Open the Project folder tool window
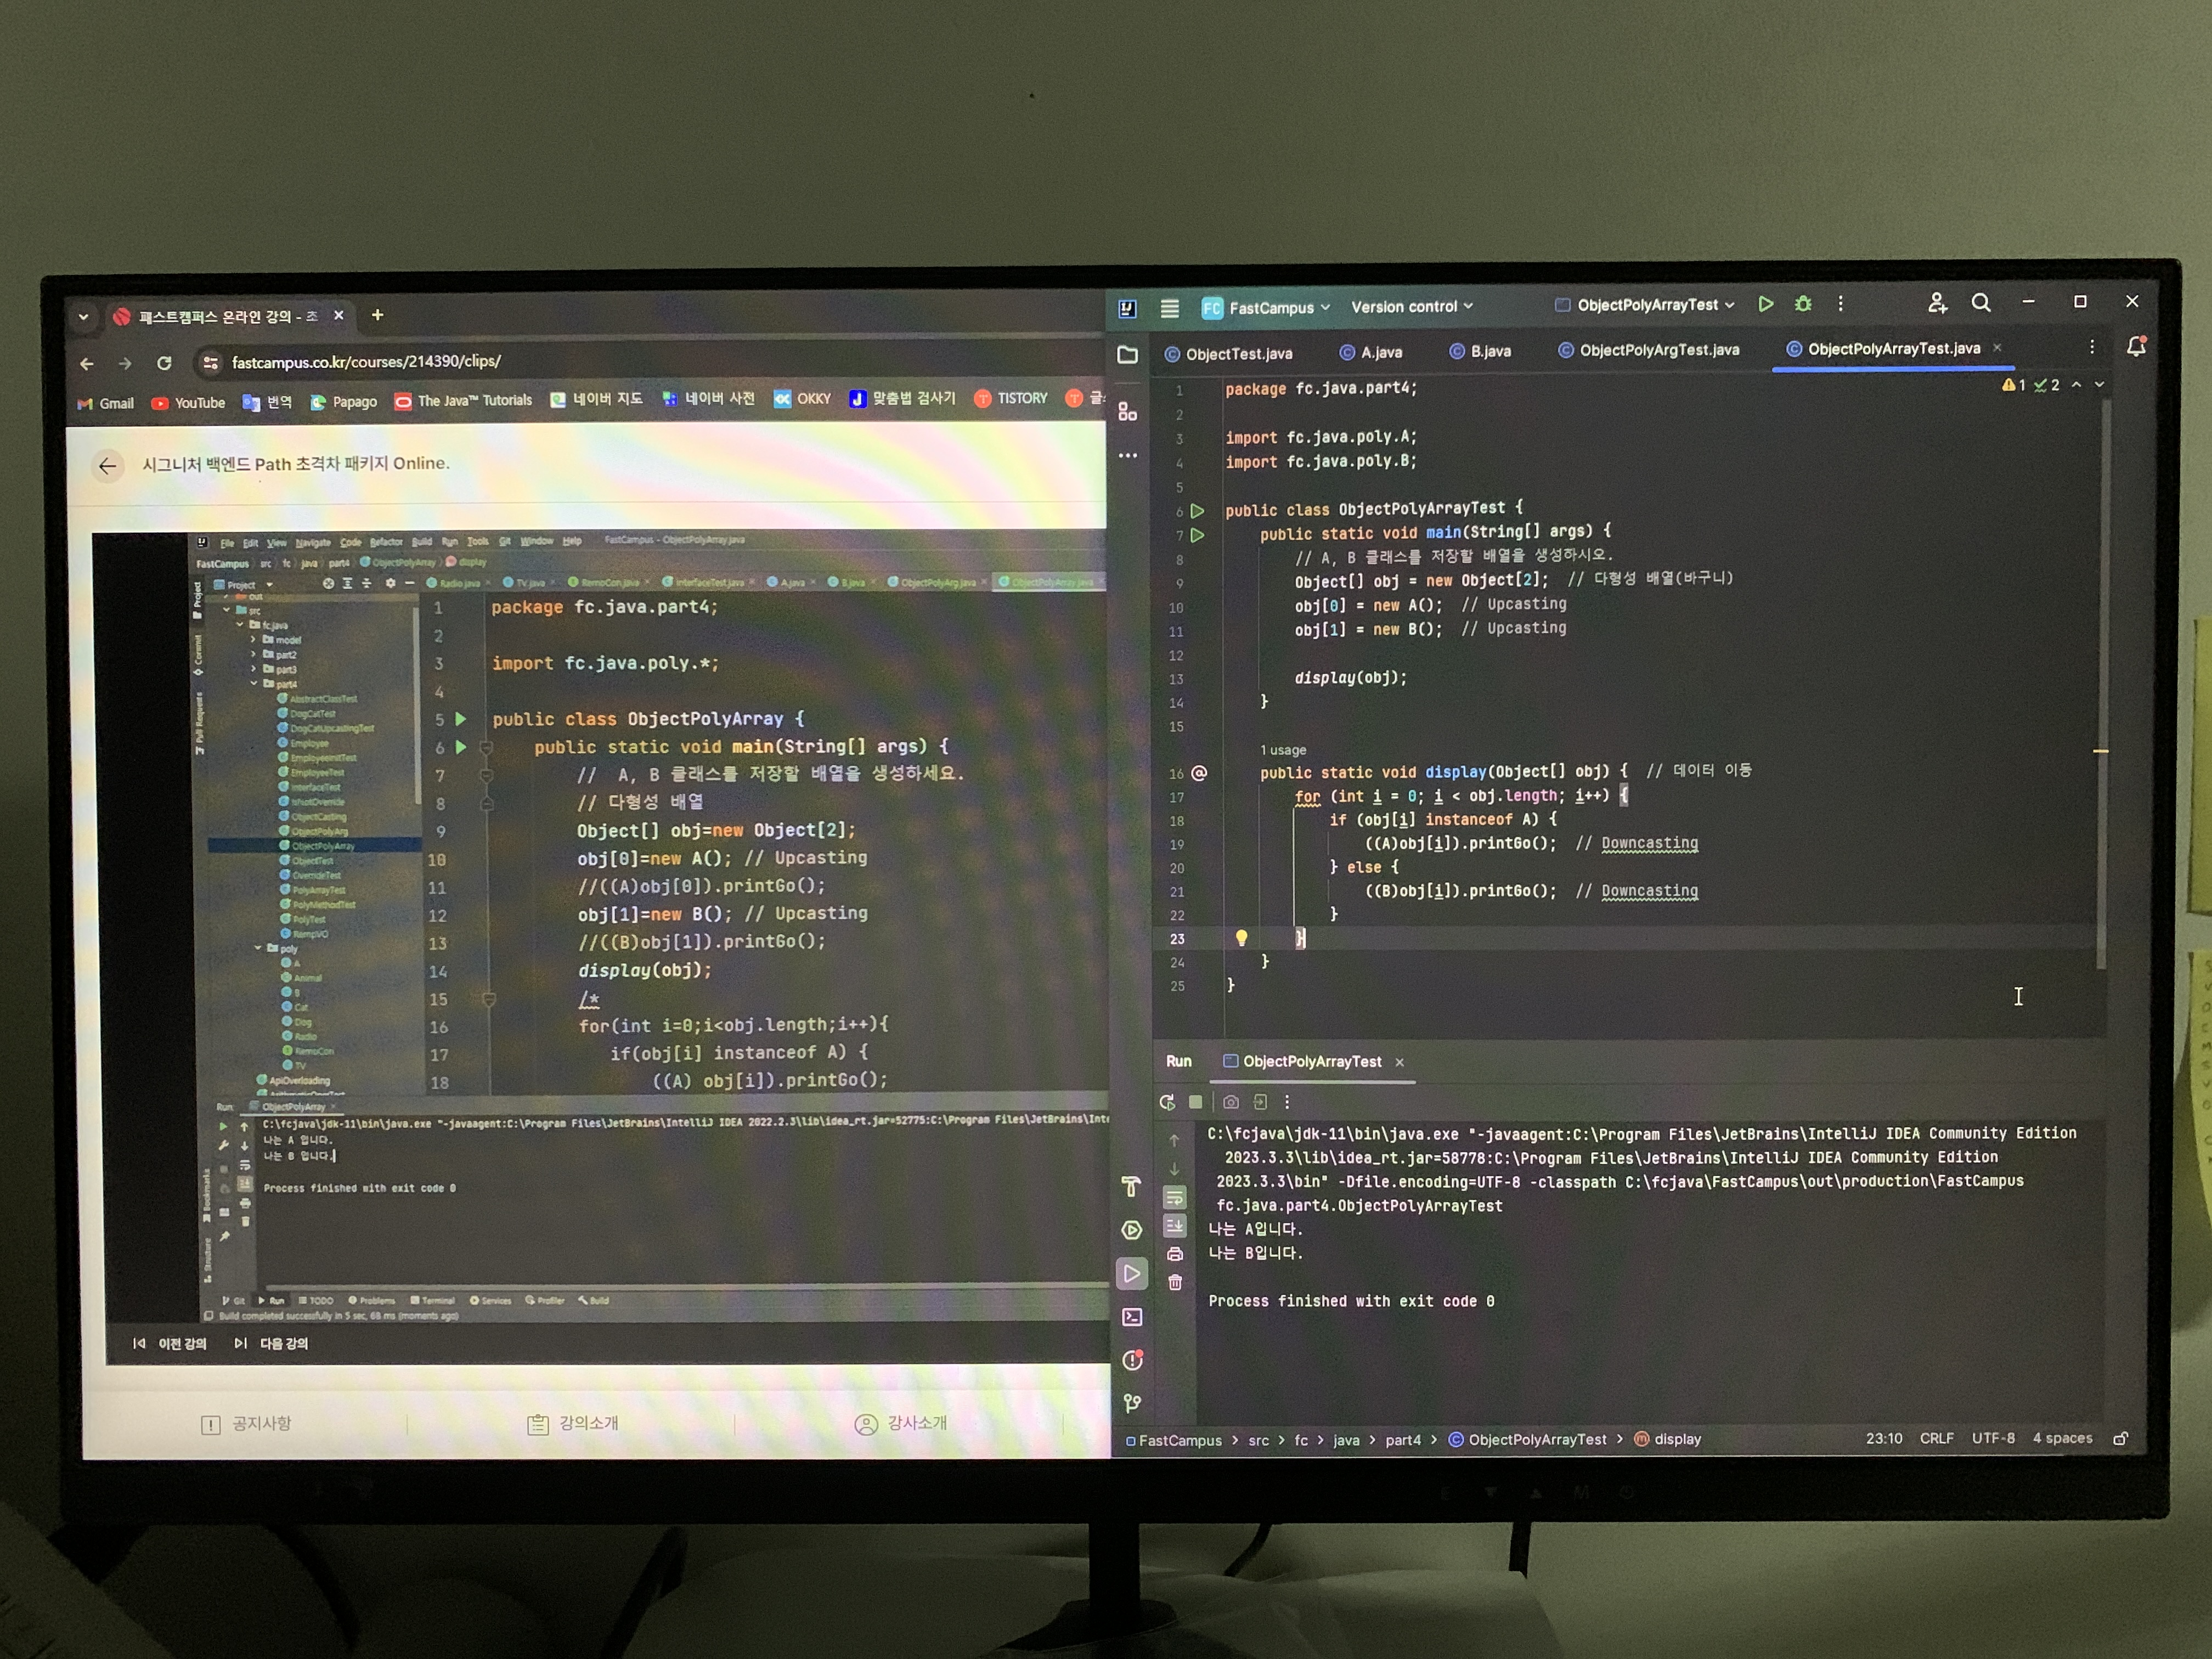 point(1128,355)
